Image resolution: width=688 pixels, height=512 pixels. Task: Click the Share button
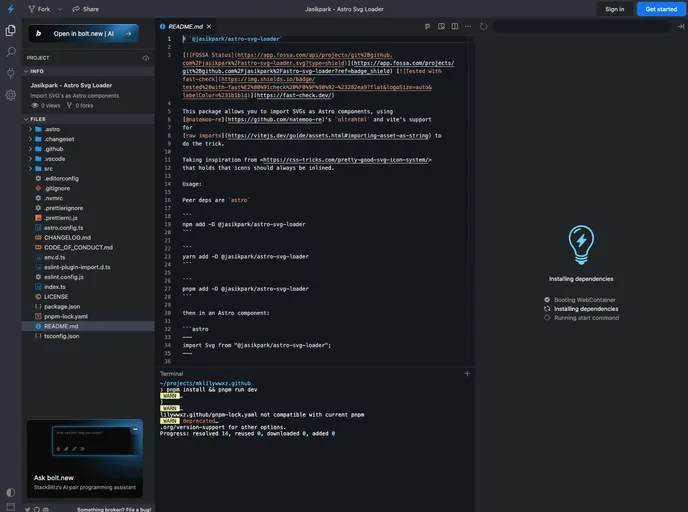coord(86,9)
